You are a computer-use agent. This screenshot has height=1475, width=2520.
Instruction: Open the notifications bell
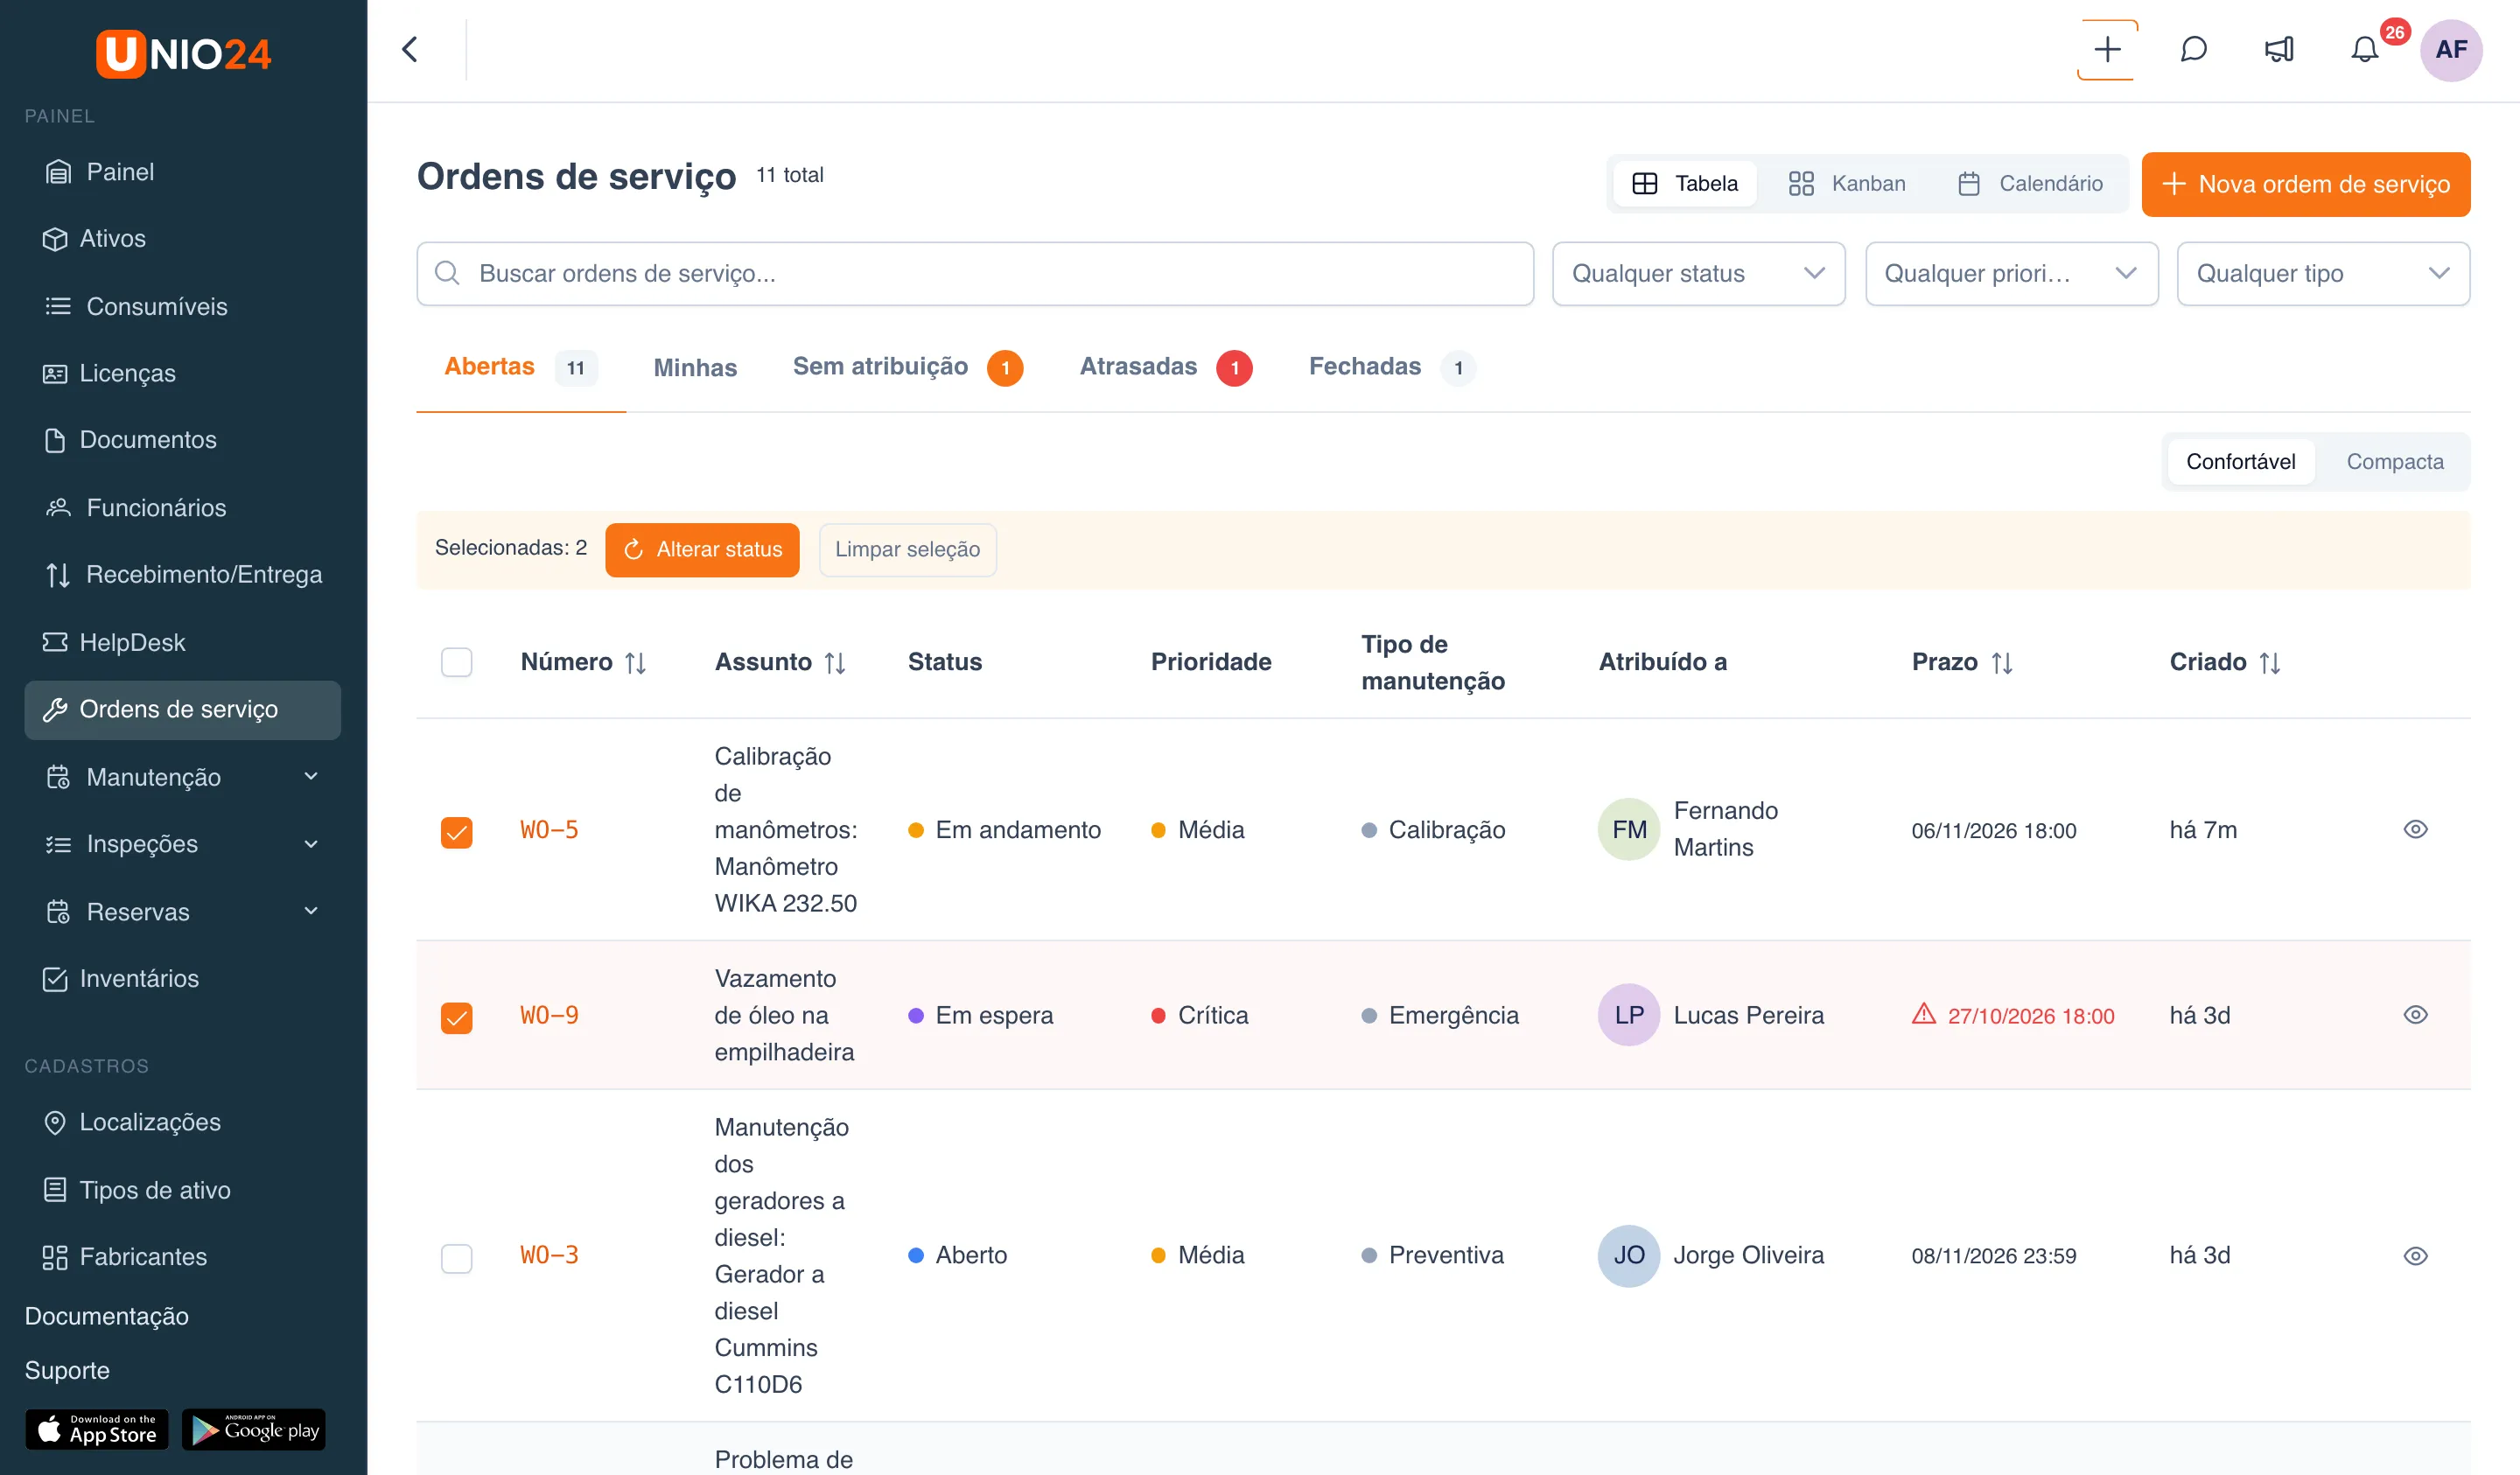2364,49
